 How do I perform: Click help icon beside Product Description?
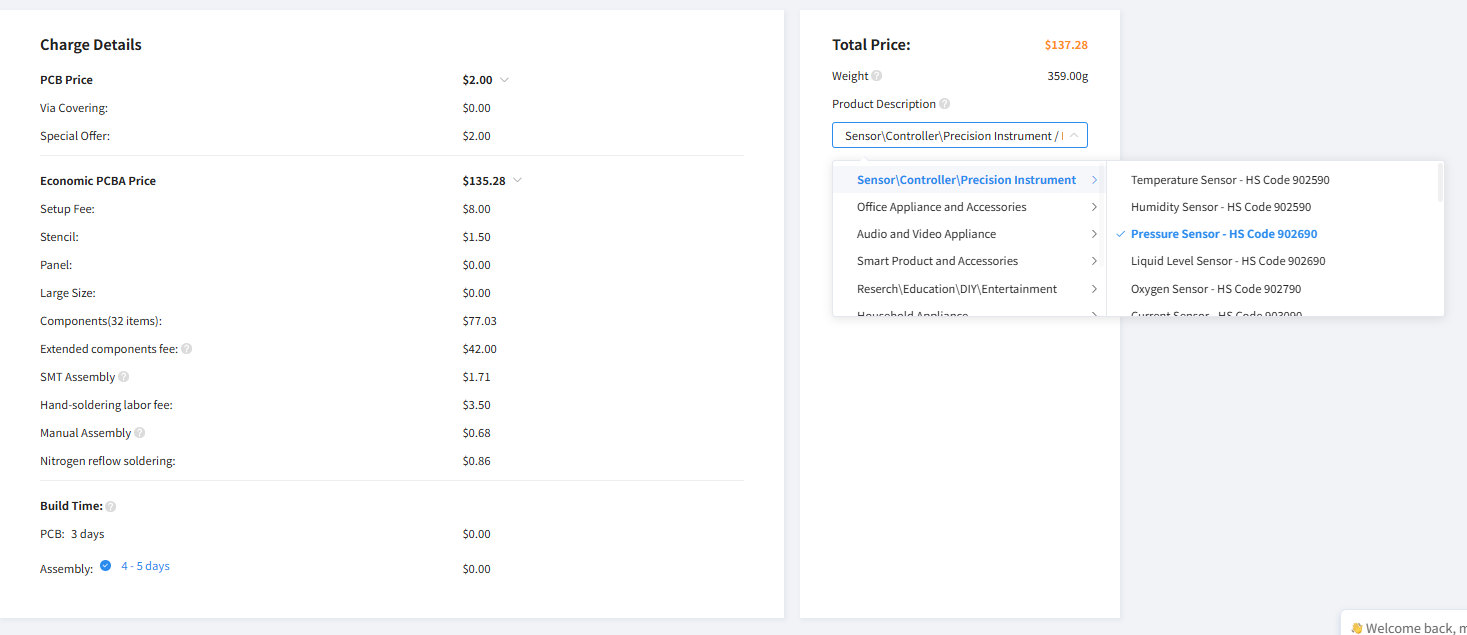point(945,104)
